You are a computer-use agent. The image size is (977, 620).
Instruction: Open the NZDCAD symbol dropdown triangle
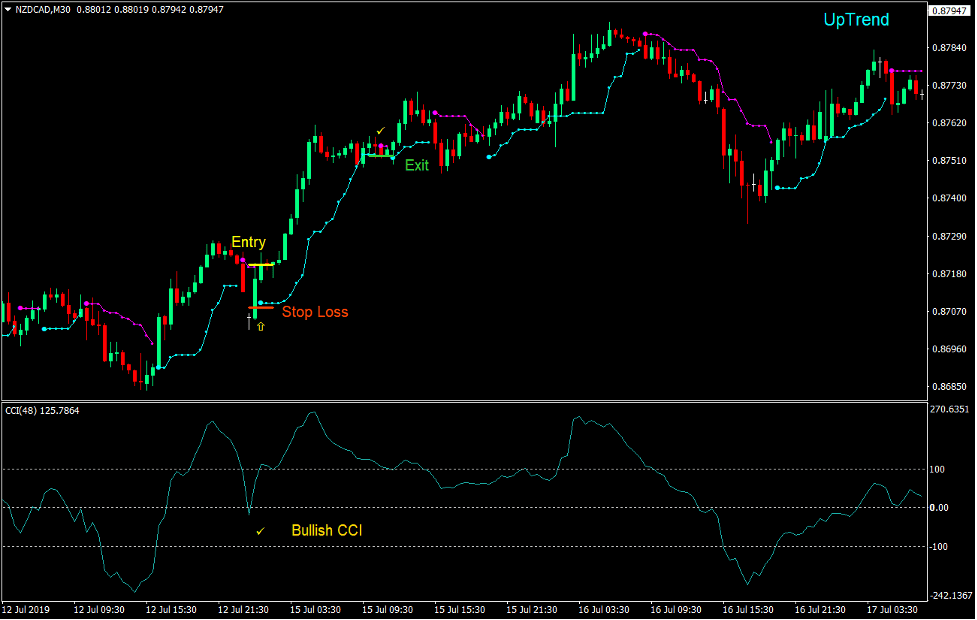(x=8, y=8)
